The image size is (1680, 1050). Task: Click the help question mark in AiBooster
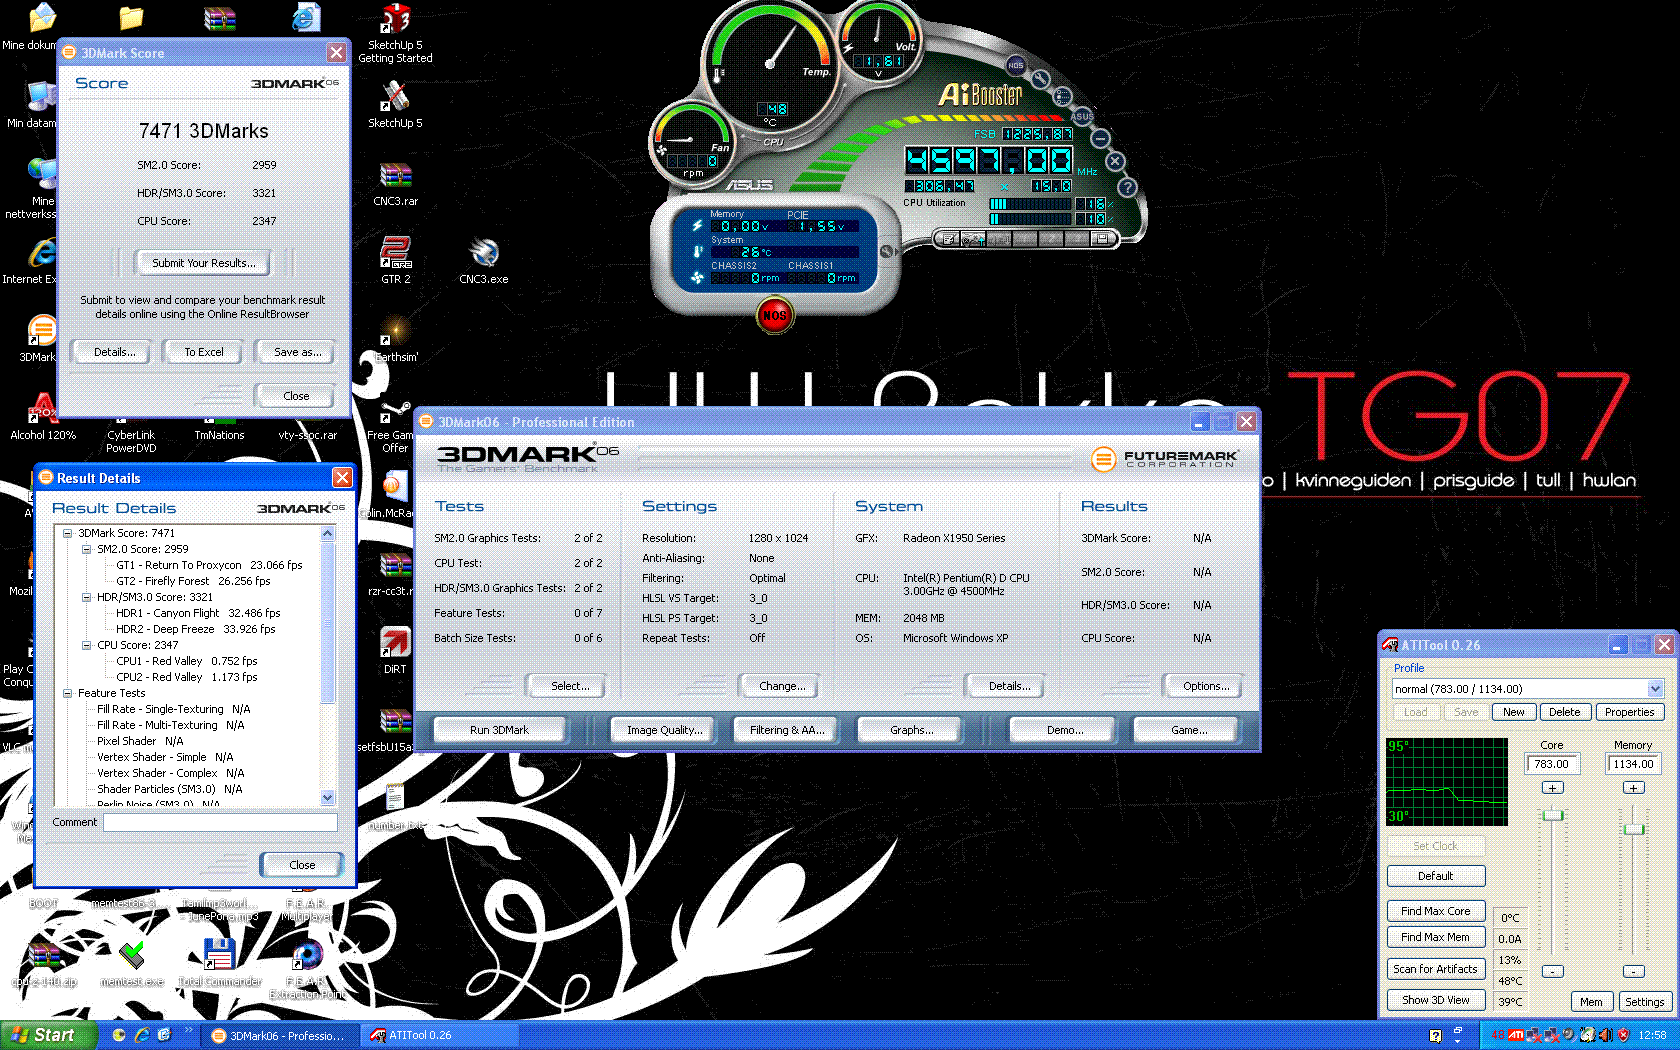tap(1127, 187)
